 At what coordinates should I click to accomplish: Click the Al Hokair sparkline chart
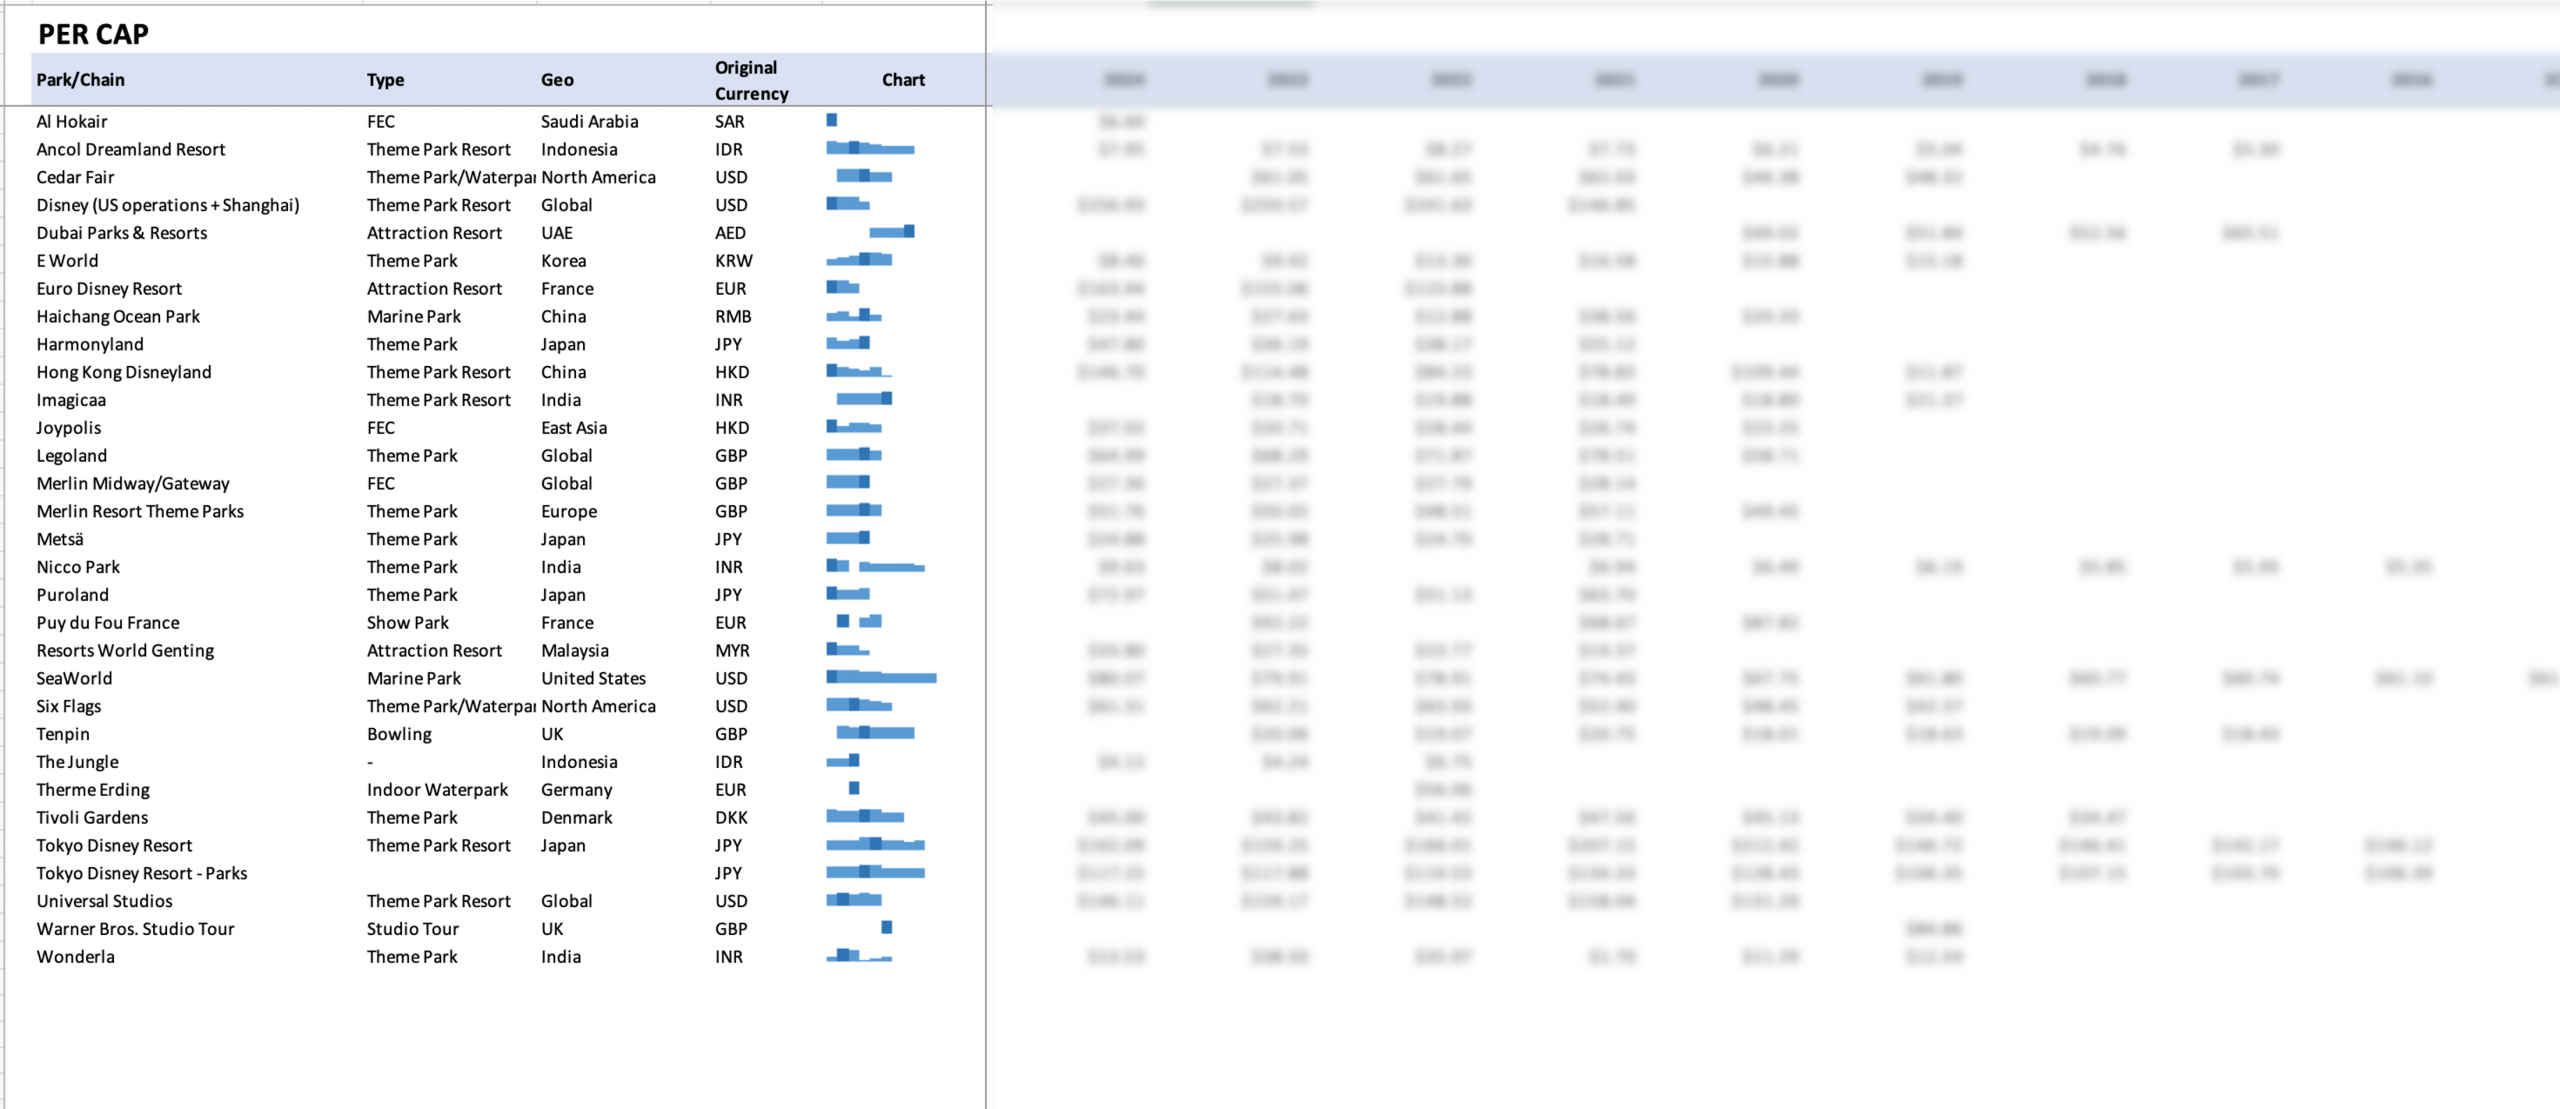[x=832, y=121]
